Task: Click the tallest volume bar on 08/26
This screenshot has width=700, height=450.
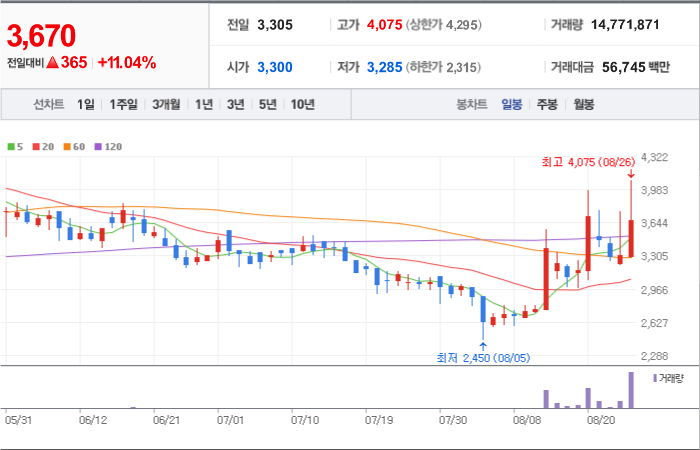Action: pos(631,390)
